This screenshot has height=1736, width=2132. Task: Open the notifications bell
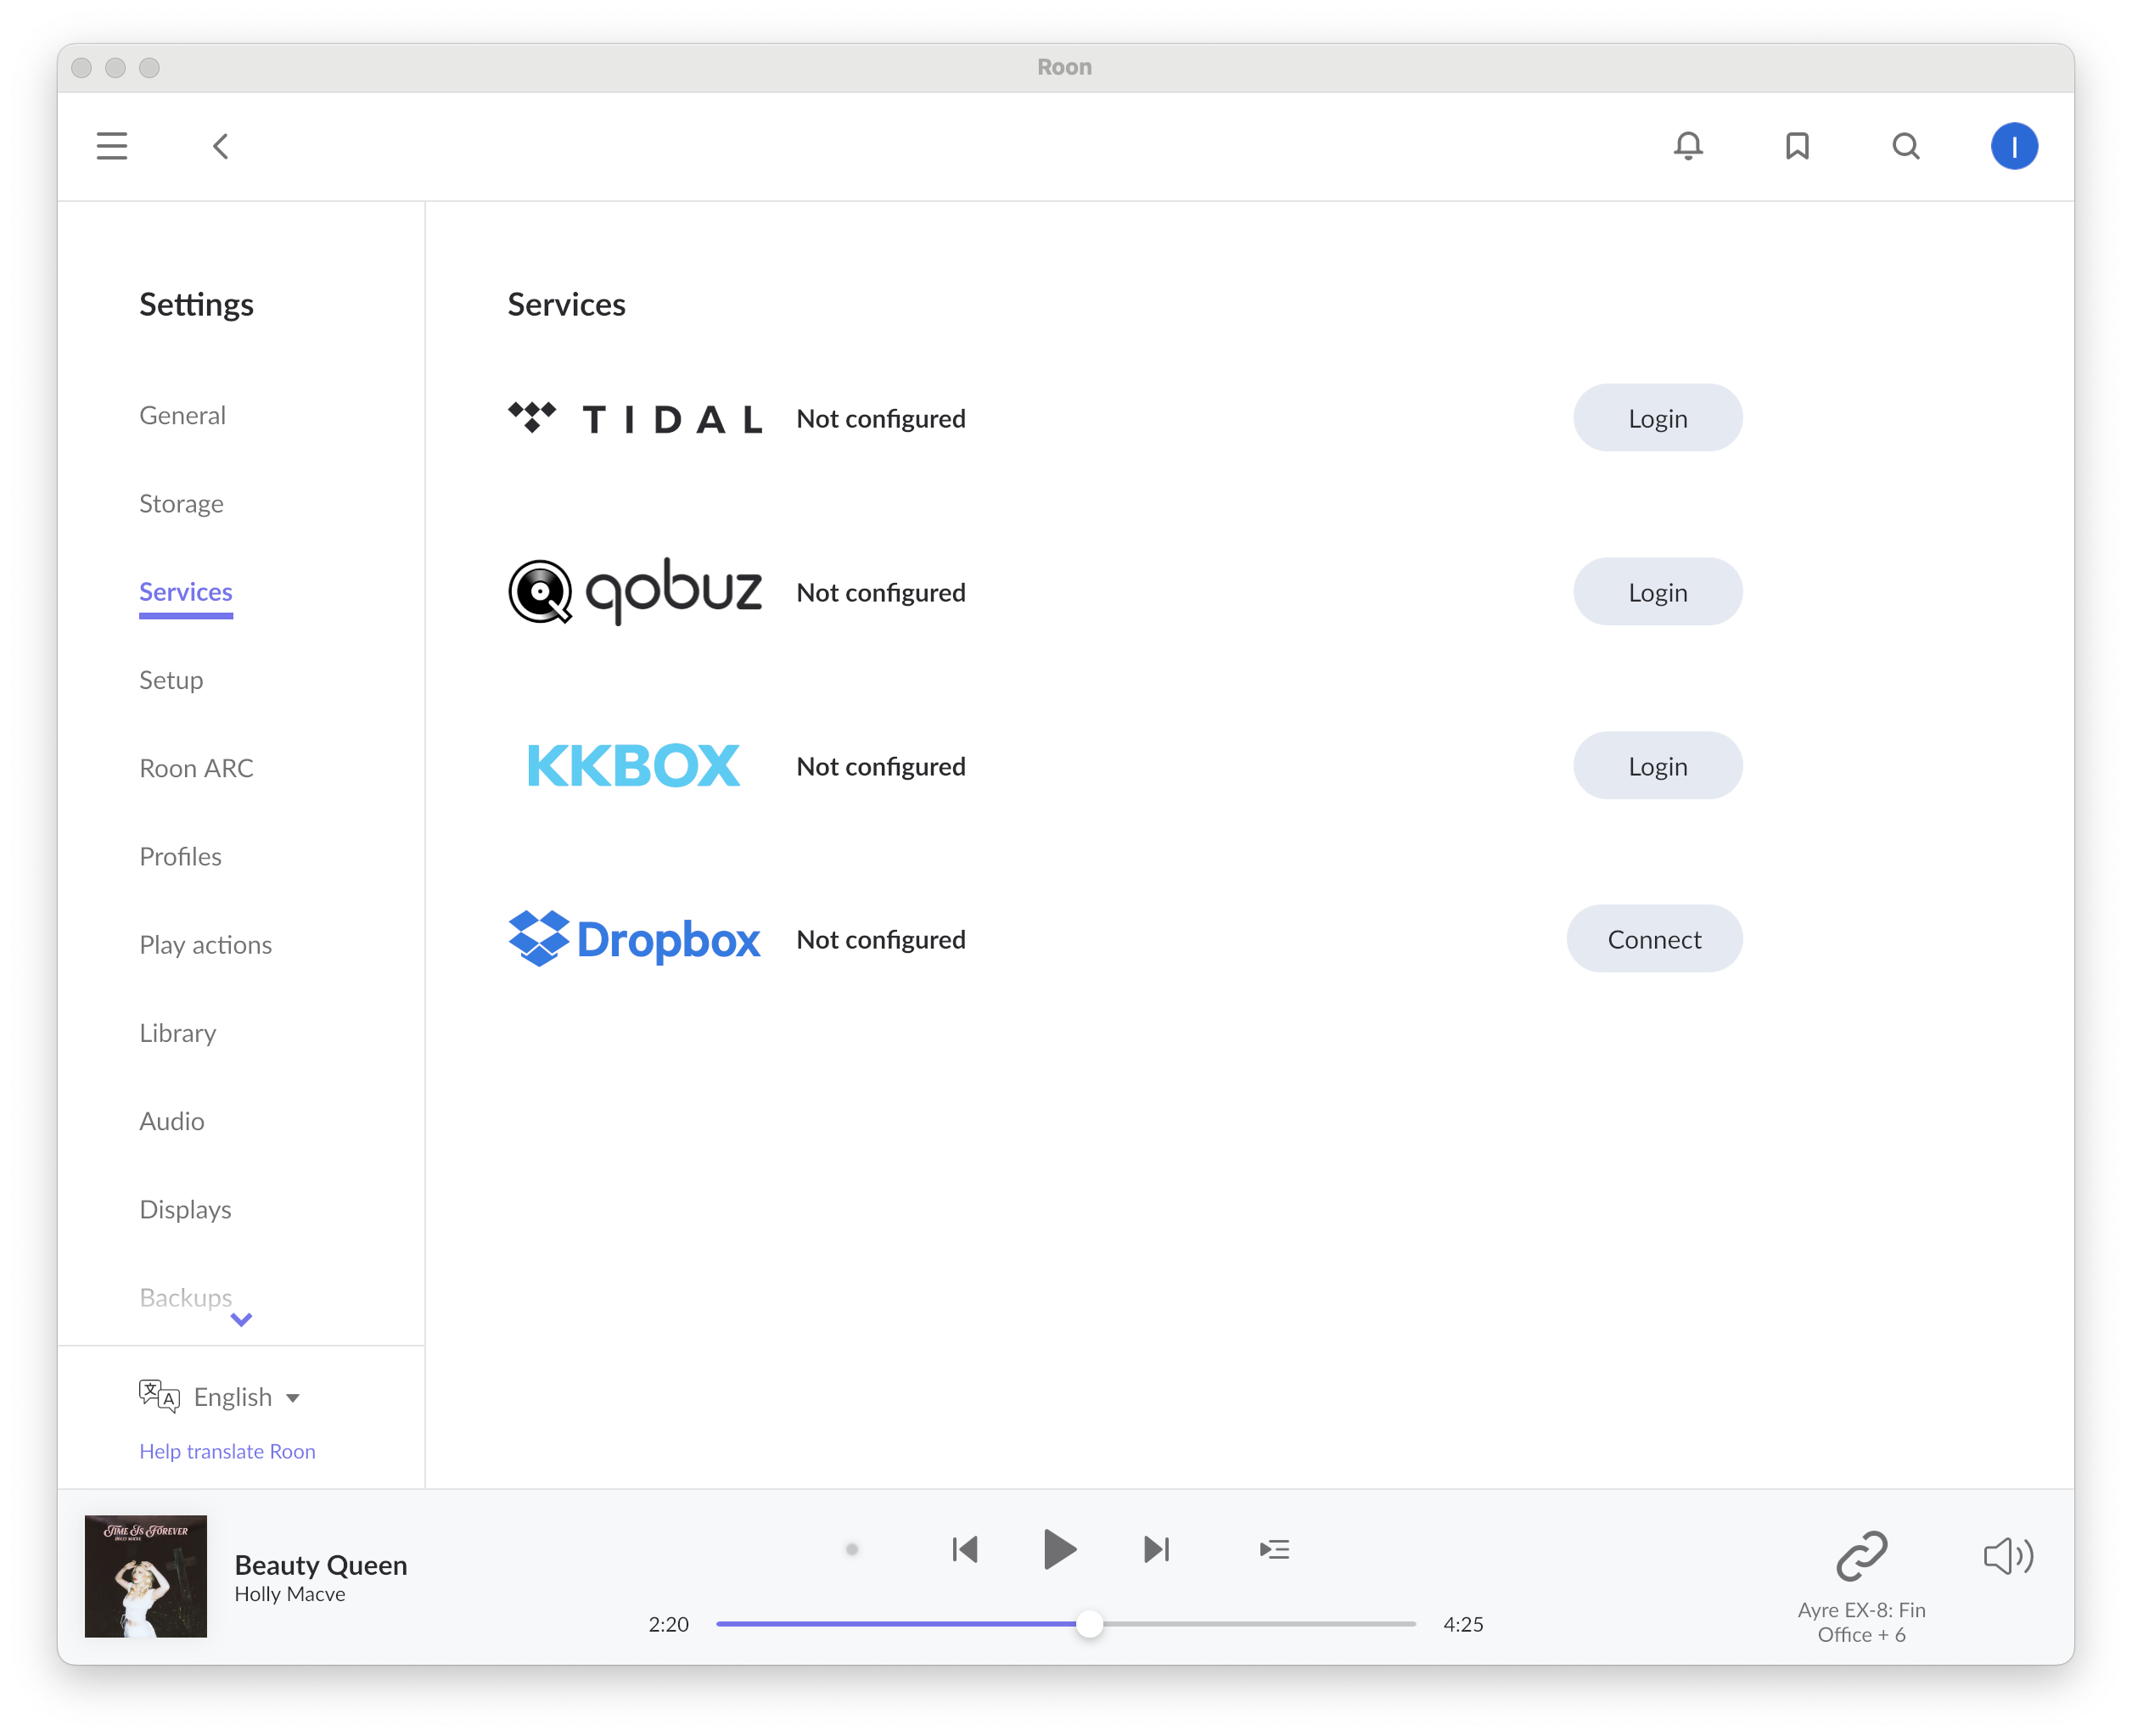click(1688, 146)
